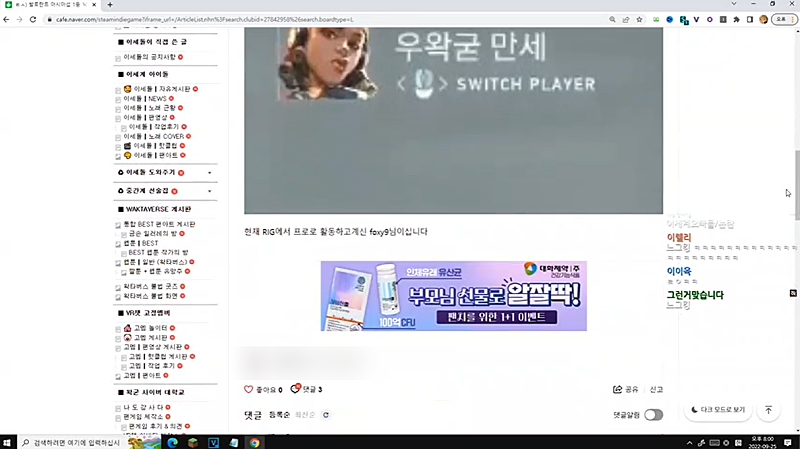Click the page vertical scrollbar thumb
The height and width of the screenshot is (449, 800).
point(797,185)
